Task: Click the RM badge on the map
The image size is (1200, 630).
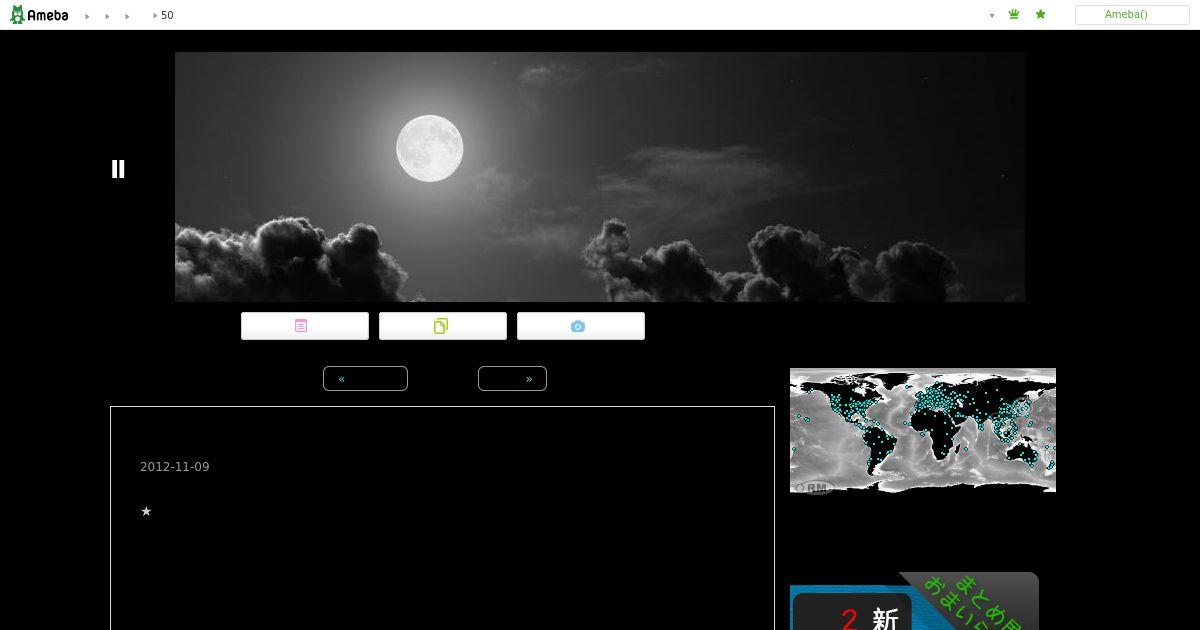Action: click(814, 487)
